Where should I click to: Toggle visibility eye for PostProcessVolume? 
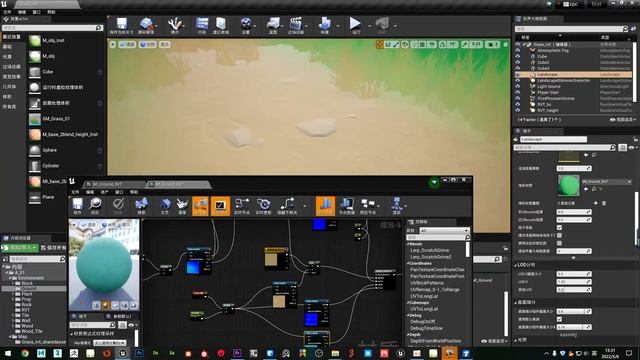[x=518, y=98]
